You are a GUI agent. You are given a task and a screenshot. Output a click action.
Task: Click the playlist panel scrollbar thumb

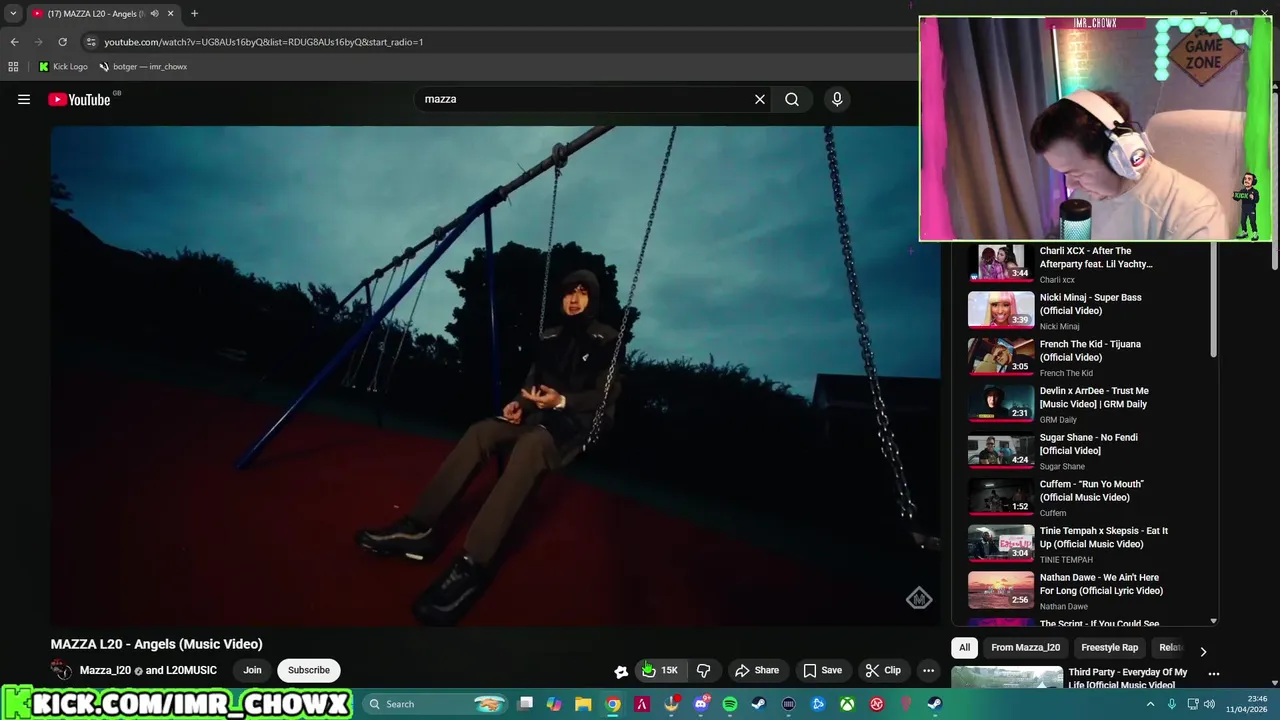click(x=1213, y=300)
